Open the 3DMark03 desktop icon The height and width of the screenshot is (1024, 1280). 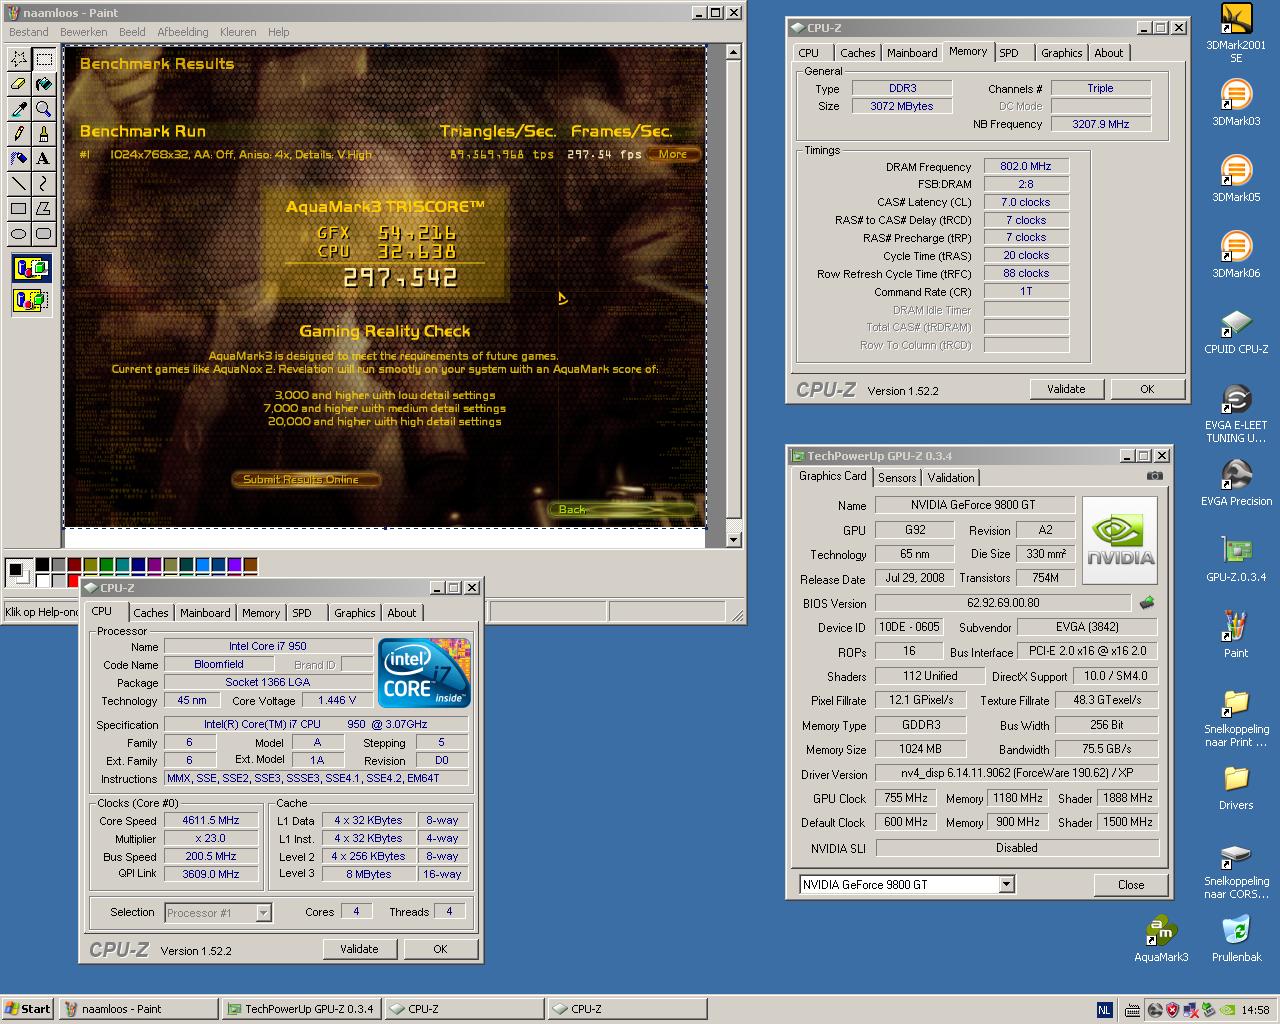tap(1236, 103)
